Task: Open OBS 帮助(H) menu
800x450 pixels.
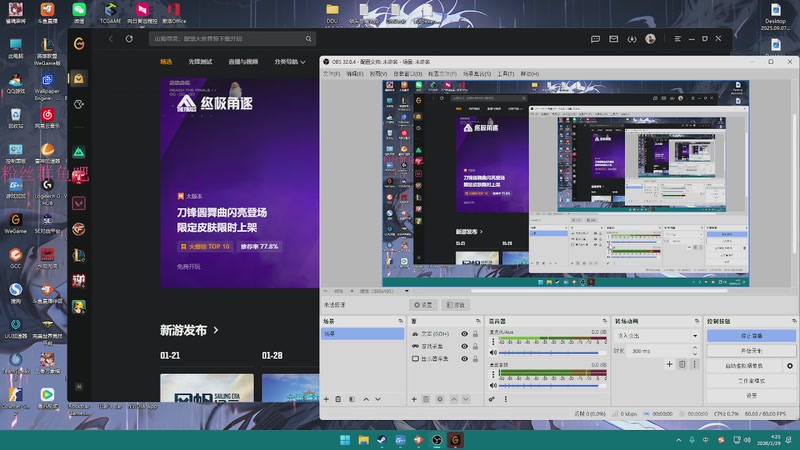Action: tap(530, 74)
